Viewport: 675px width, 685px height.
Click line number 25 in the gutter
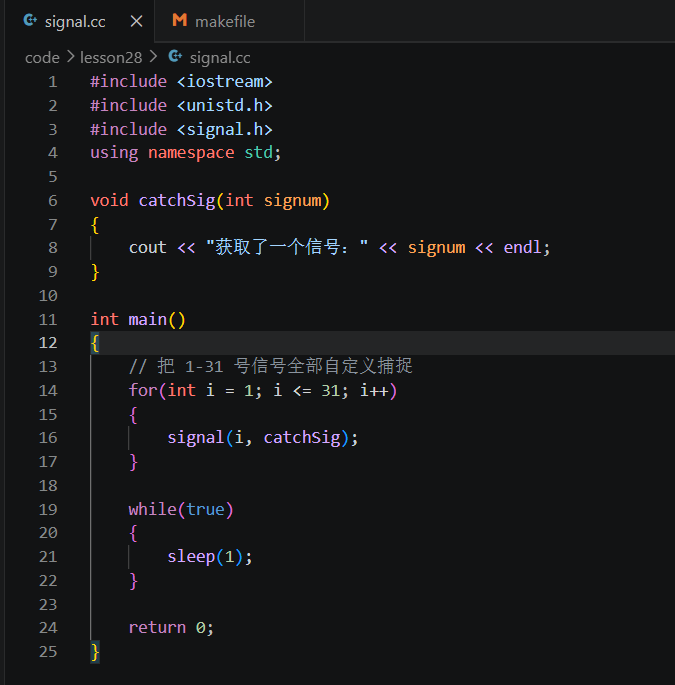pyautogui.click(x=48, y=651)
